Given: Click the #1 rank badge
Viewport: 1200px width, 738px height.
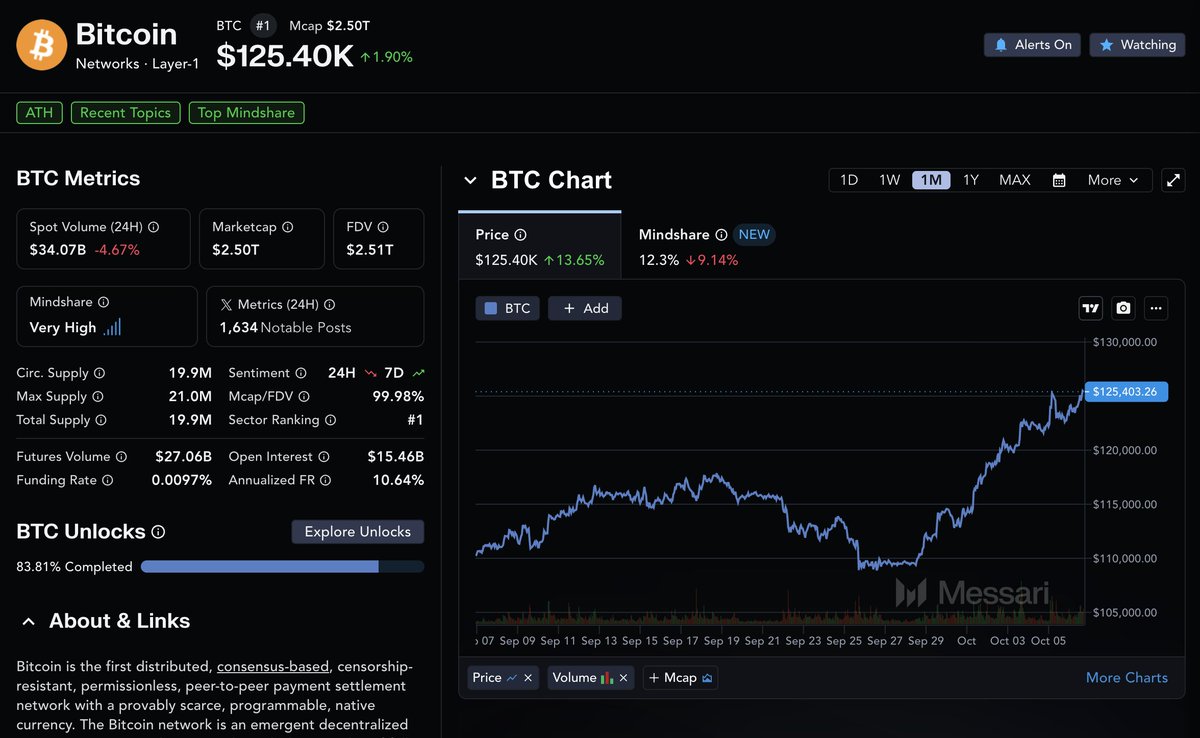Looking at the screenshot, I should (x=264, y=26).
